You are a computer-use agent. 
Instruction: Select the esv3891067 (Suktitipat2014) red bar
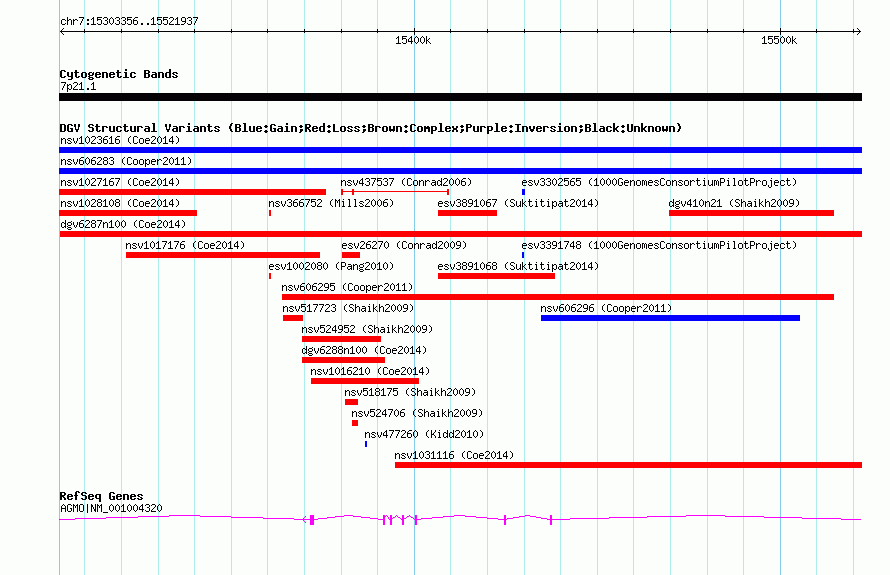coord(467,213)
